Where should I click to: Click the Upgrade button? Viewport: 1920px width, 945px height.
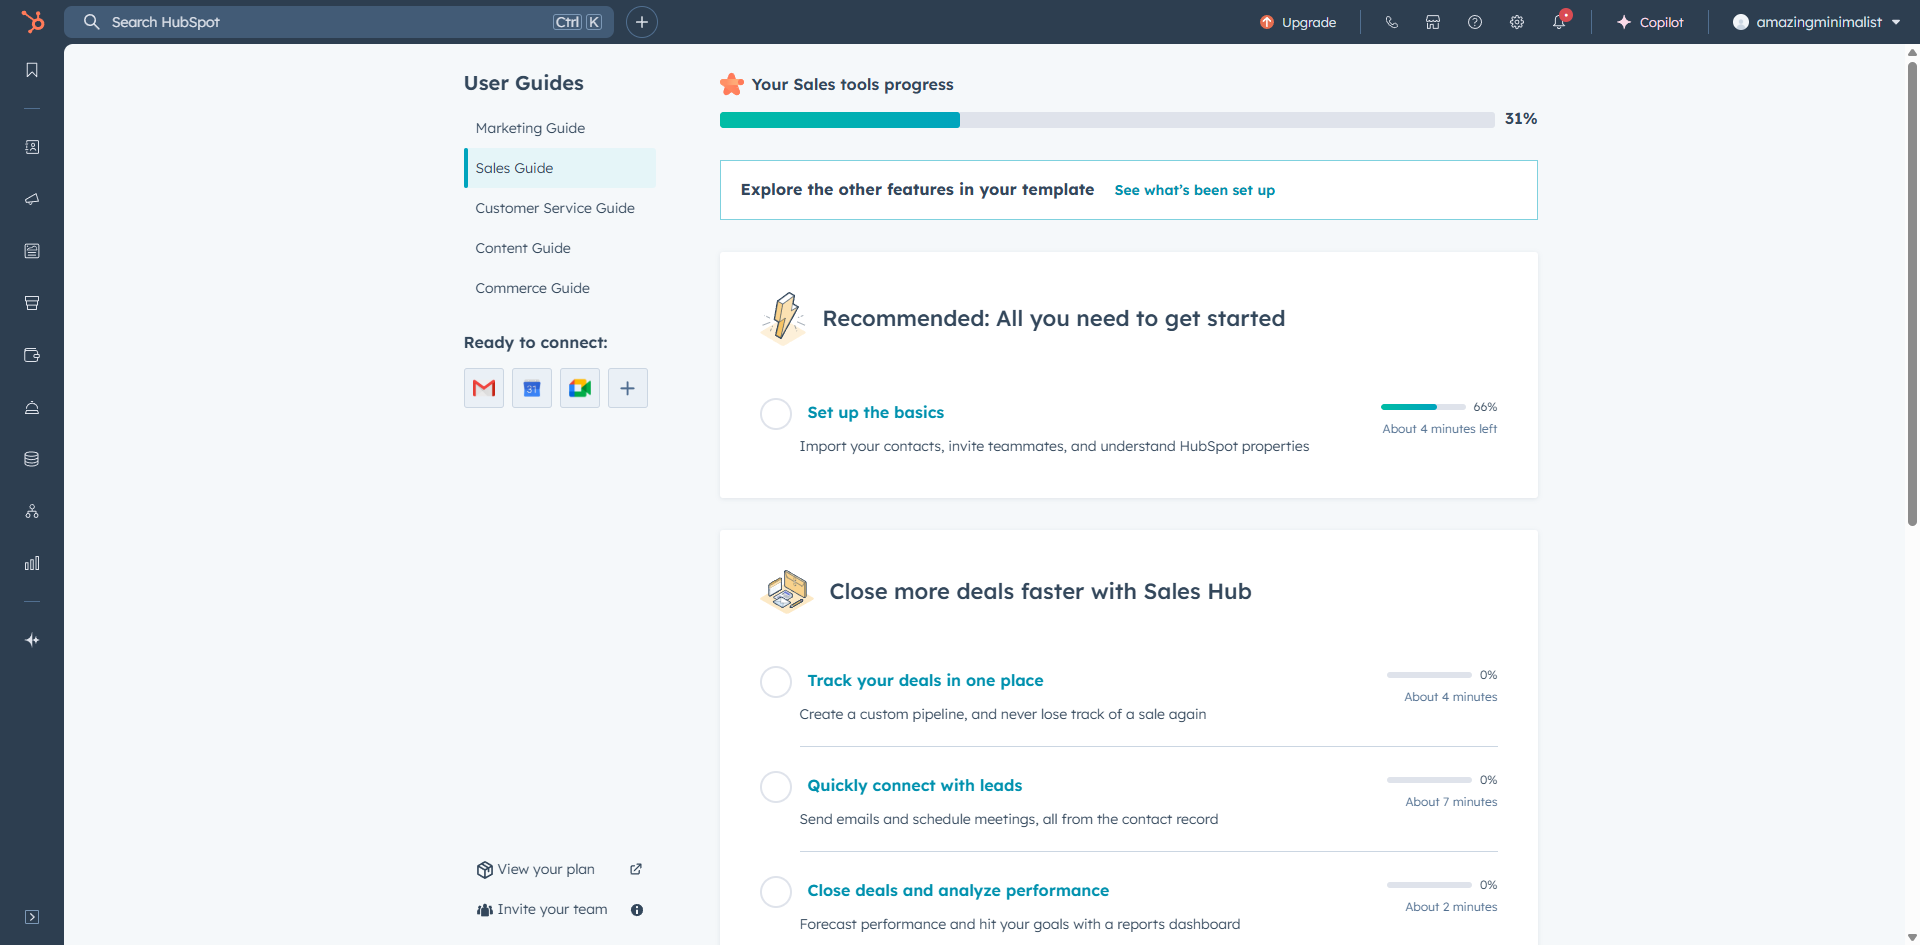[1298, 22]
